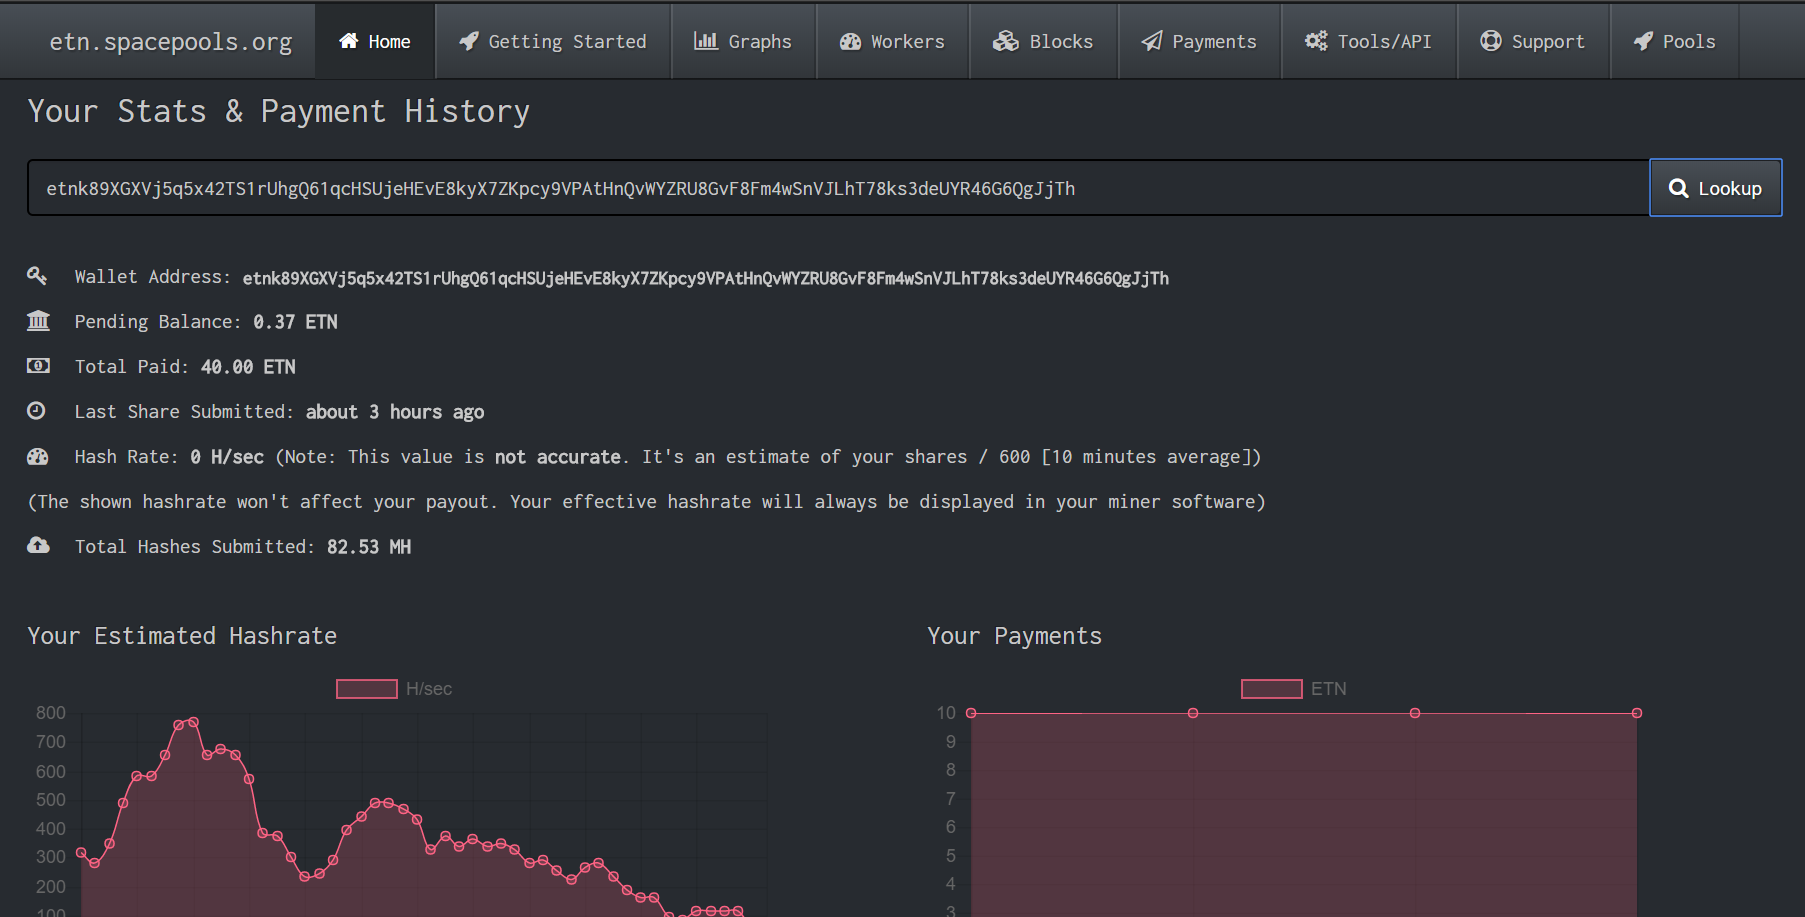1805x917 pixels.
Task: Open the Blocks tab
Action: click(1043, 41)
